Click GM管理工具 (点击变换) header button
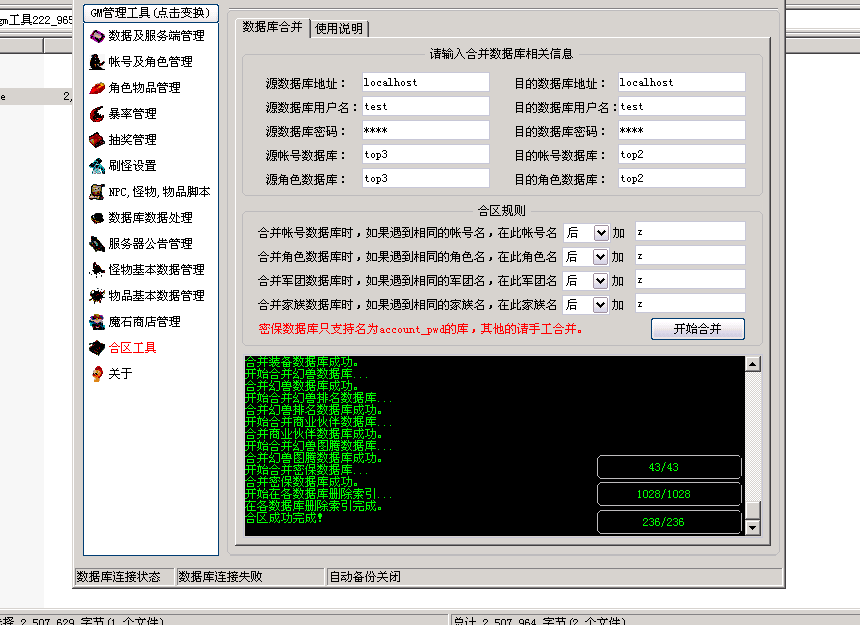Image resolution: width=860 pixels, height=625 pixels. [150, 13]
